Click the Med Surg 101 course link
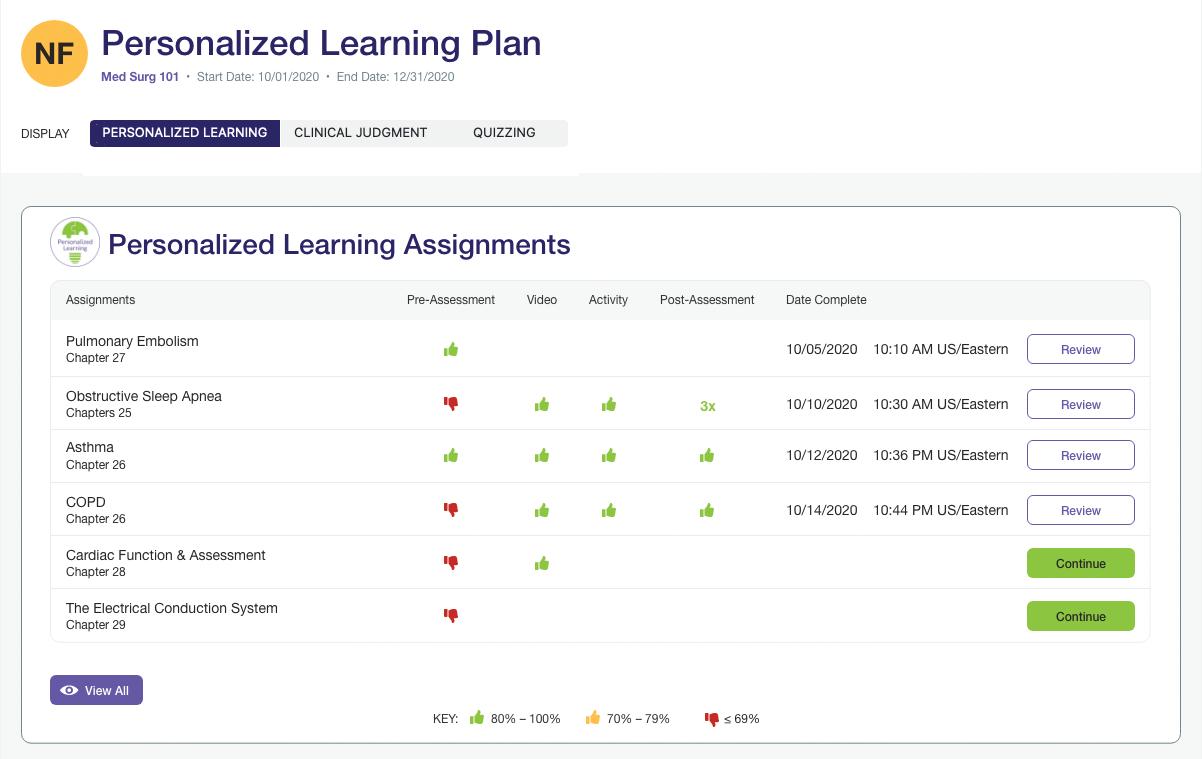Screen dimensions: 1202x759 click(140, 77)
